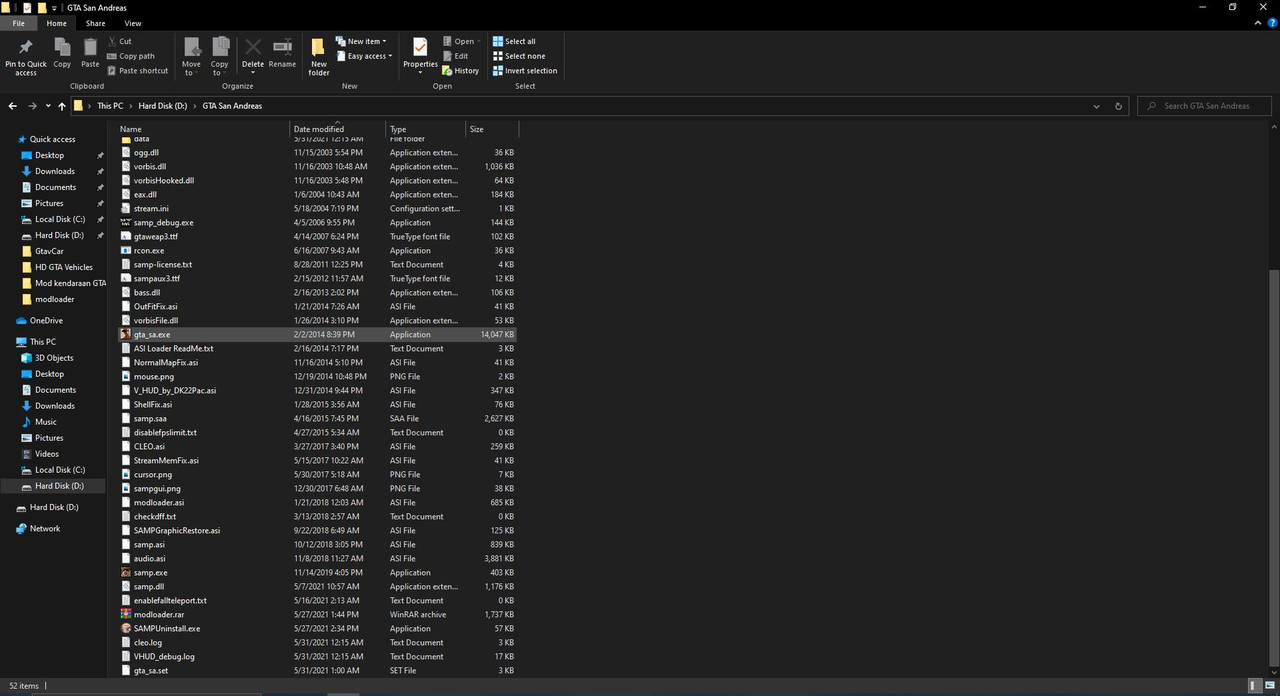Click Select none
The width and height of the screenshot is (1280, 696).
coord(518,56)
